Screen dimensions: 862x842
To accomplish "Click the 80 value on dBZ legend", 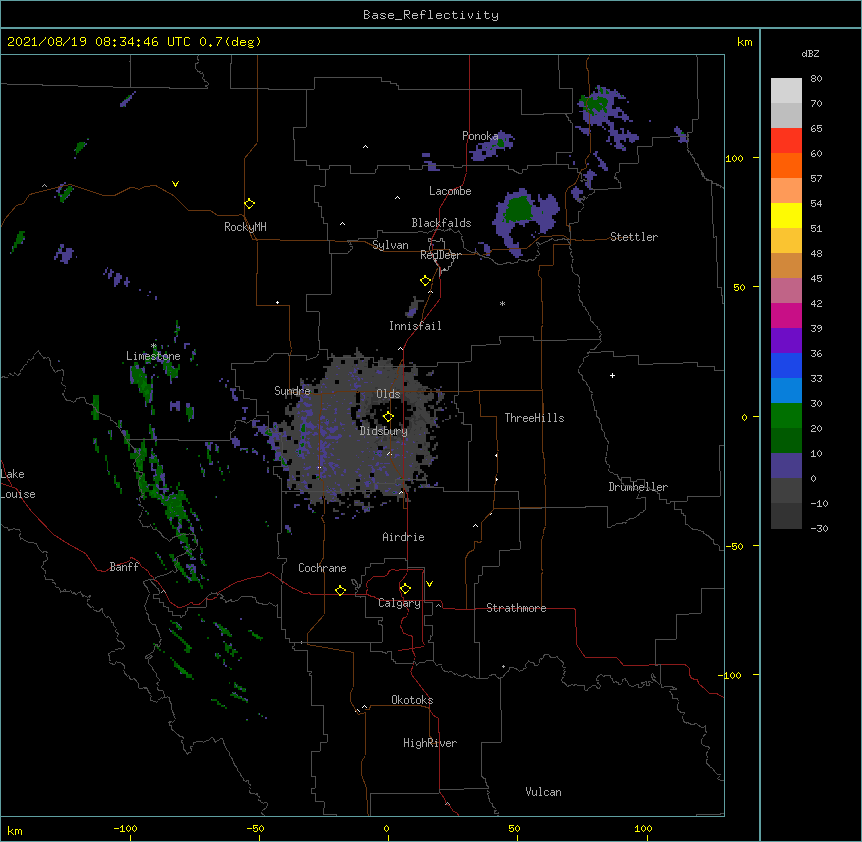I will pos(816,79).
